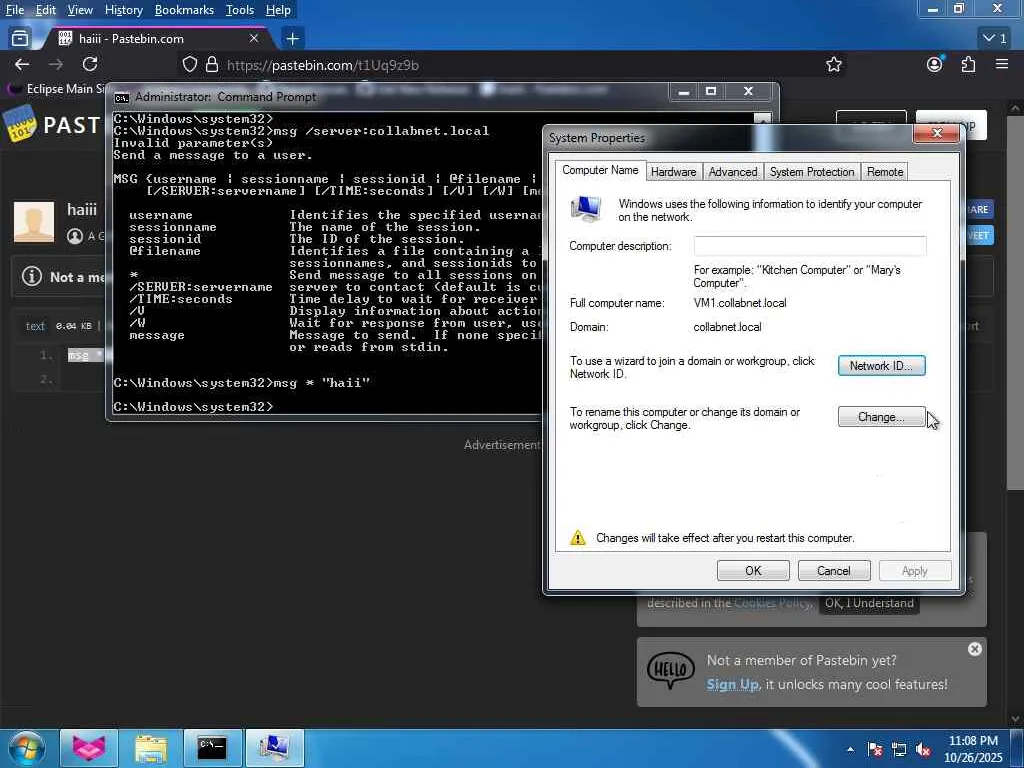The width and height of the screenshot is (1024, 768).
Task: Minimize the Command Prompt window
Action: coord(684,91)
